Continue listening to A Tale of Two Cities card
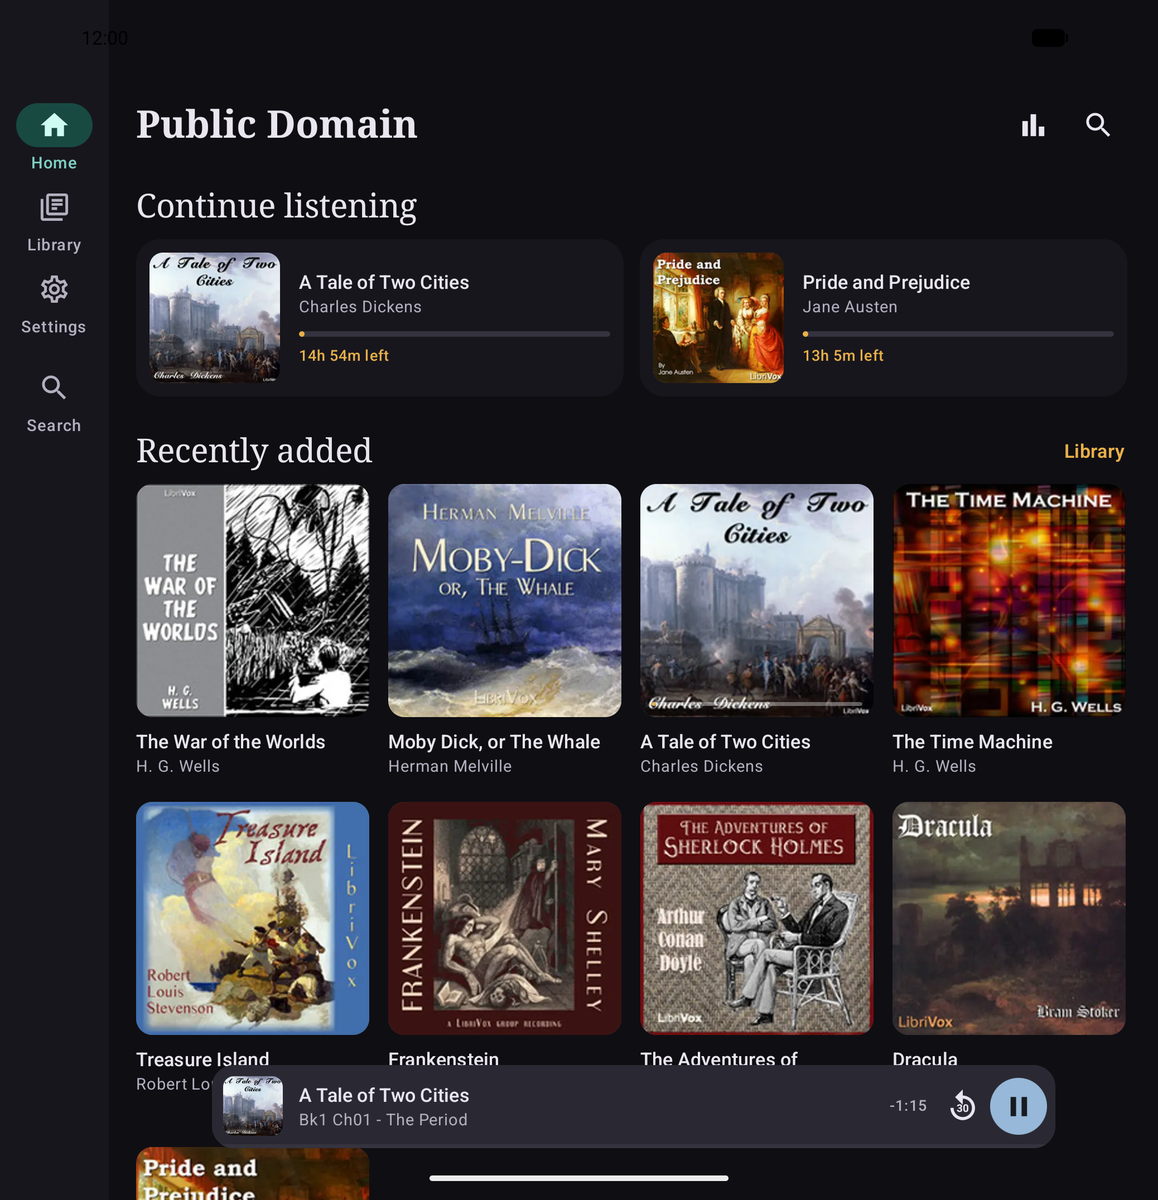This screenshot has width=1158, height=1200. coord(380,318)
